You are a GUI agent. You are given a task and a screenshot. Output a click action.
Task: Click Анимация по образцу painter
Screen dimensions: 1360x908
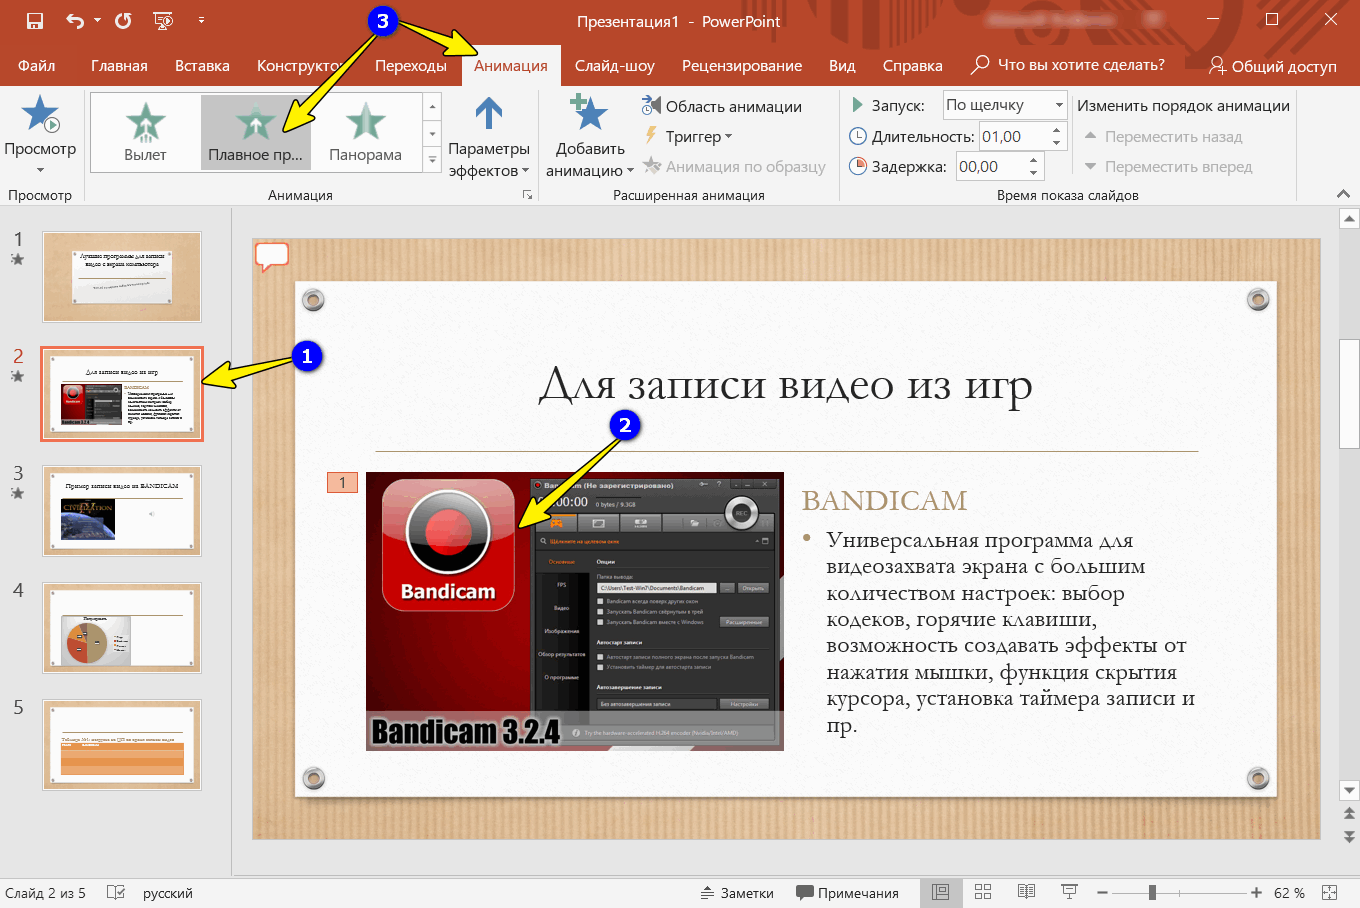[734, 166]
